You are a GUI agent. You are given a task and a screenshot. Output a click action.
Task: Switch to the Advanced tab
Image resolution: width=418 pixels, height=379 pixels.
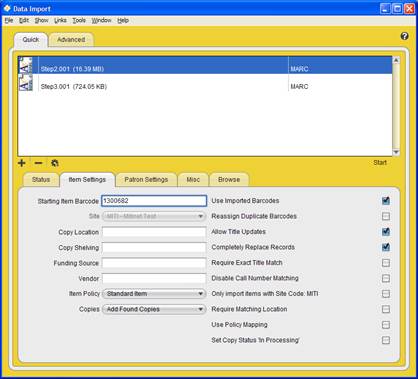pyautogui.click(x=71, y=40)
